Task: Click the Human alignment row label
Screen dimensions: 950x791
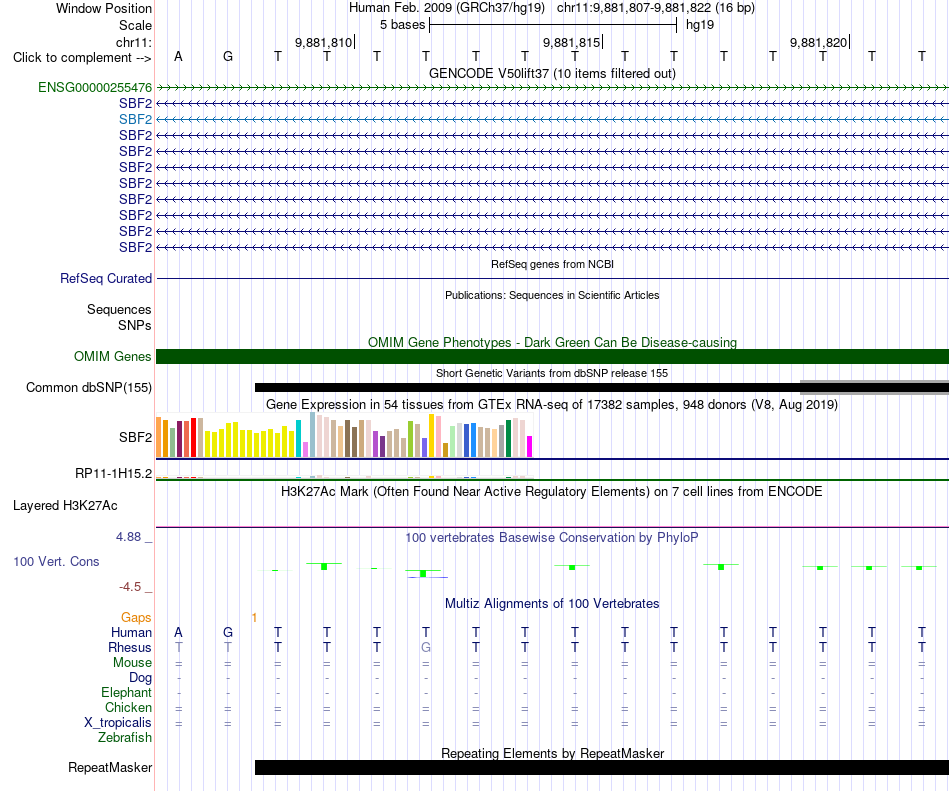Action: pyautogui.click(x=131, y=632)
